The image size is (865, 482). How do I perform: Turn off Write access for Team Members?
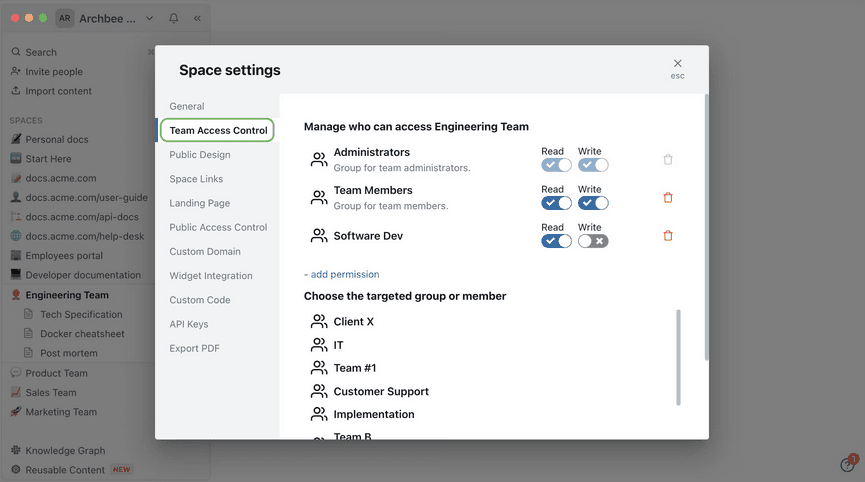point(593,203)
